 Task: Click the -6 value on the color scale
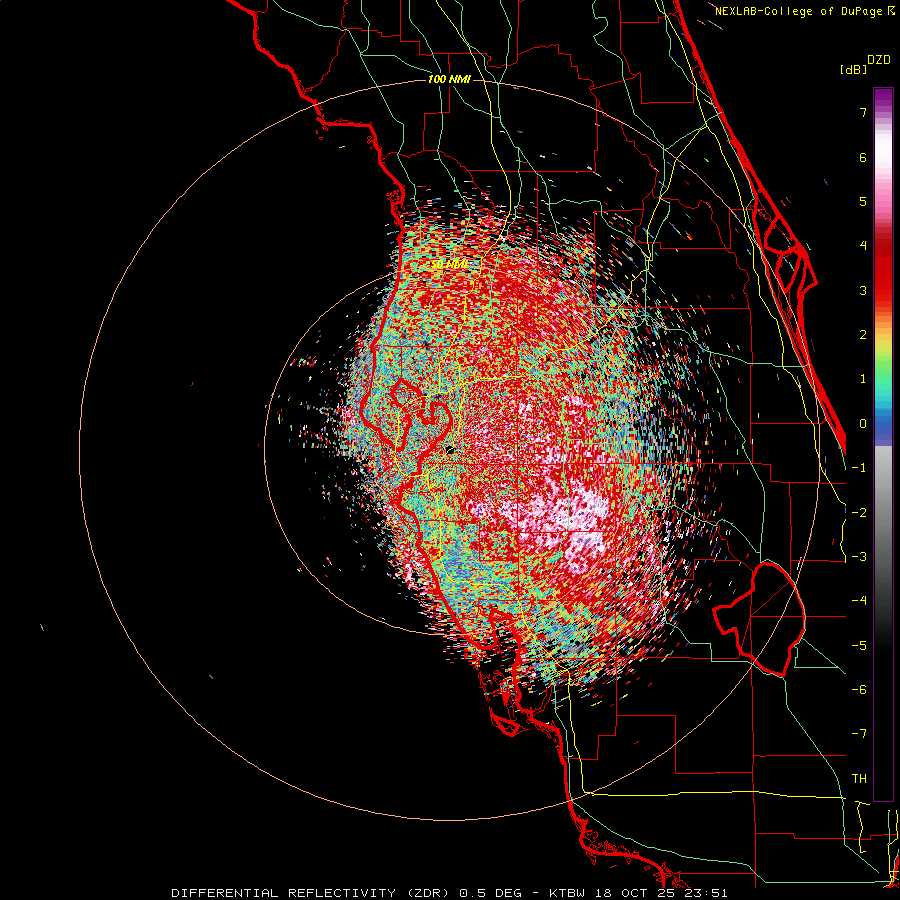[x=859, y=690]
